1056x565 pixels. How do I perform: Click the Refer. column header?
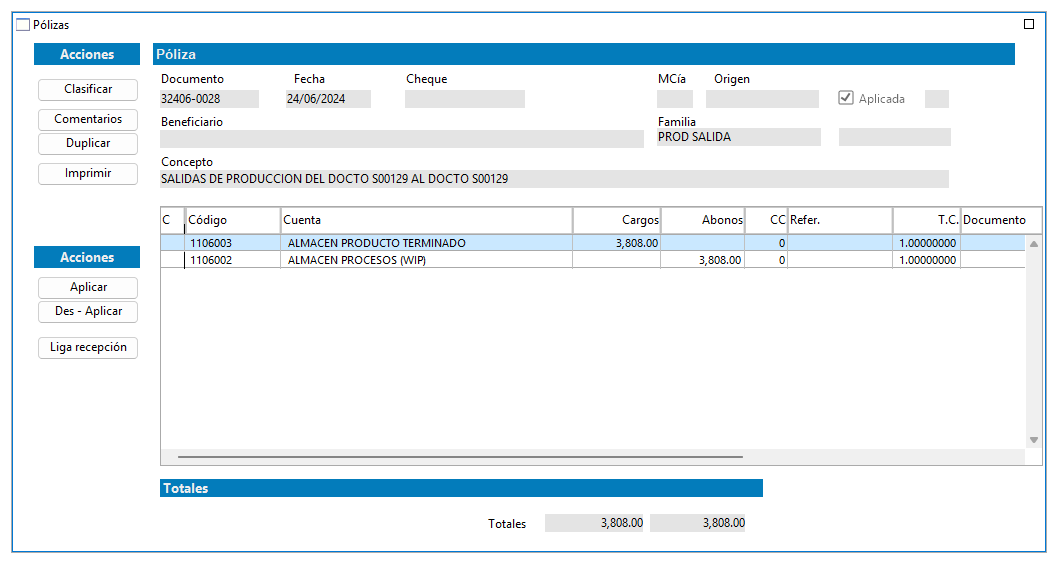[840, 220]
